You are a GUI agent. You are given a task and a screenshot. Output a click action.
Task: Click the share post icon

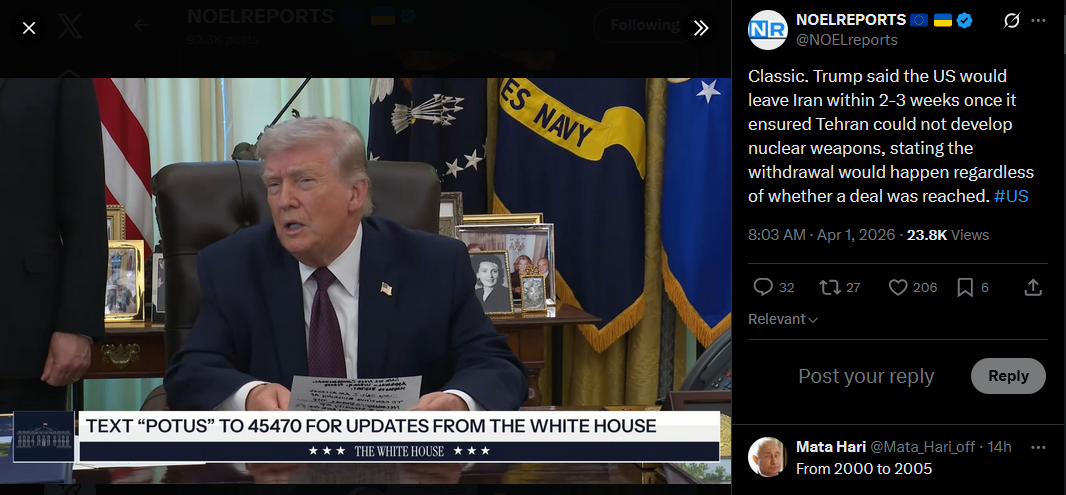[1033, 288]
